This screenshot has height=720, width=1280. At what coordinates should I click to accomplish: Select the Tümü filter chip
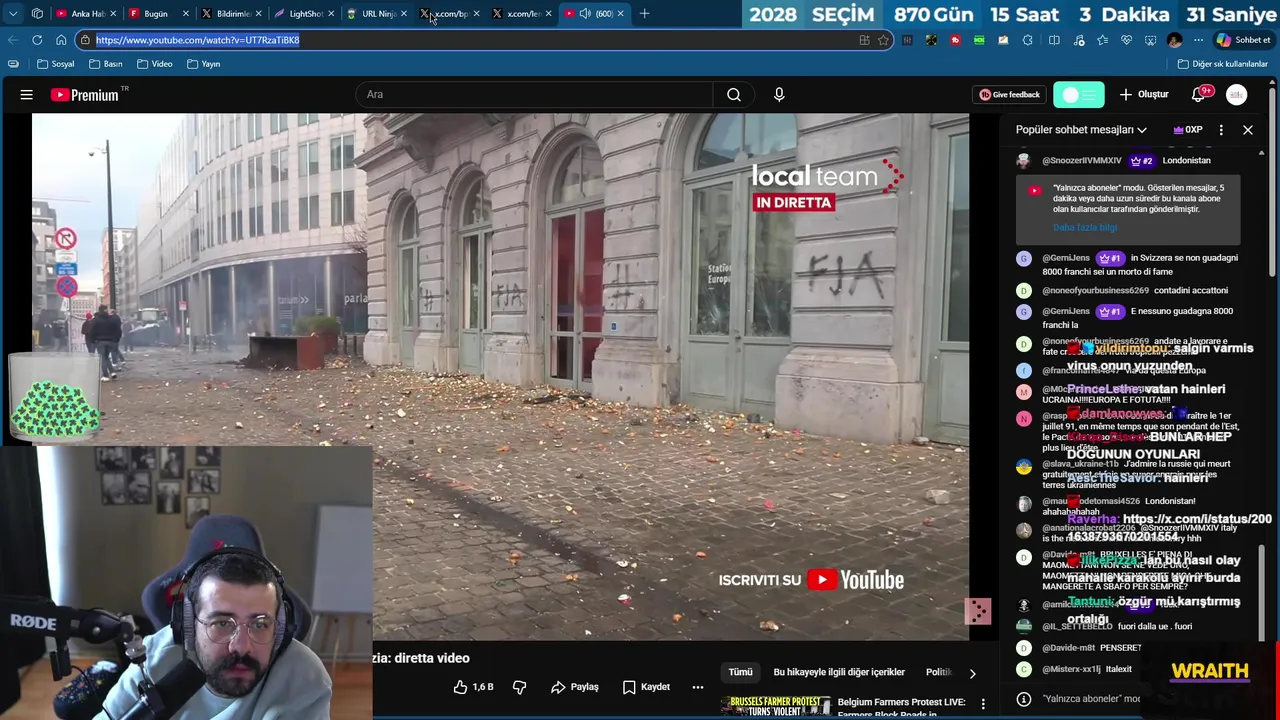740,672
